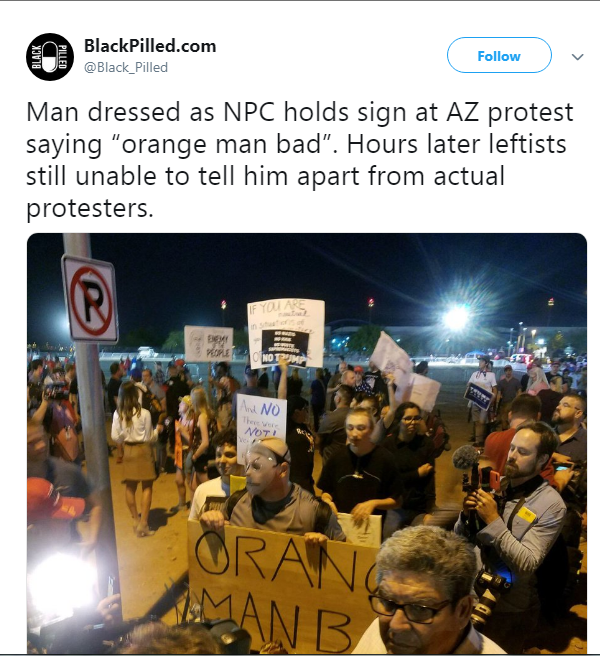Click the 'And NO' handwritten sign
600x656 pixels.
(262, 423)
